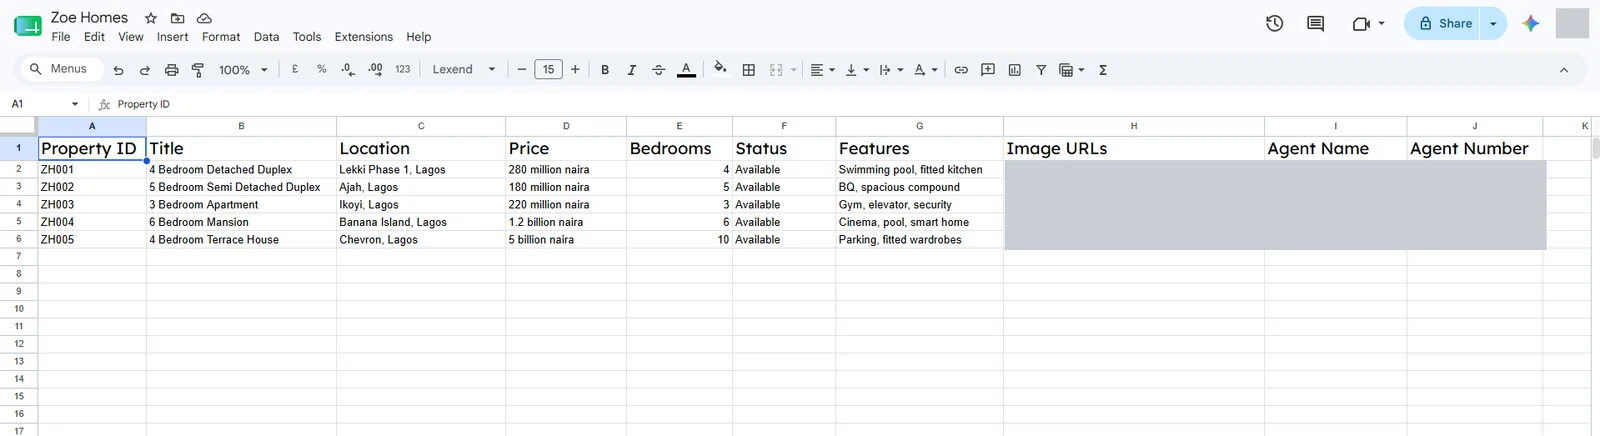Open the File menu

pos(61,37)
